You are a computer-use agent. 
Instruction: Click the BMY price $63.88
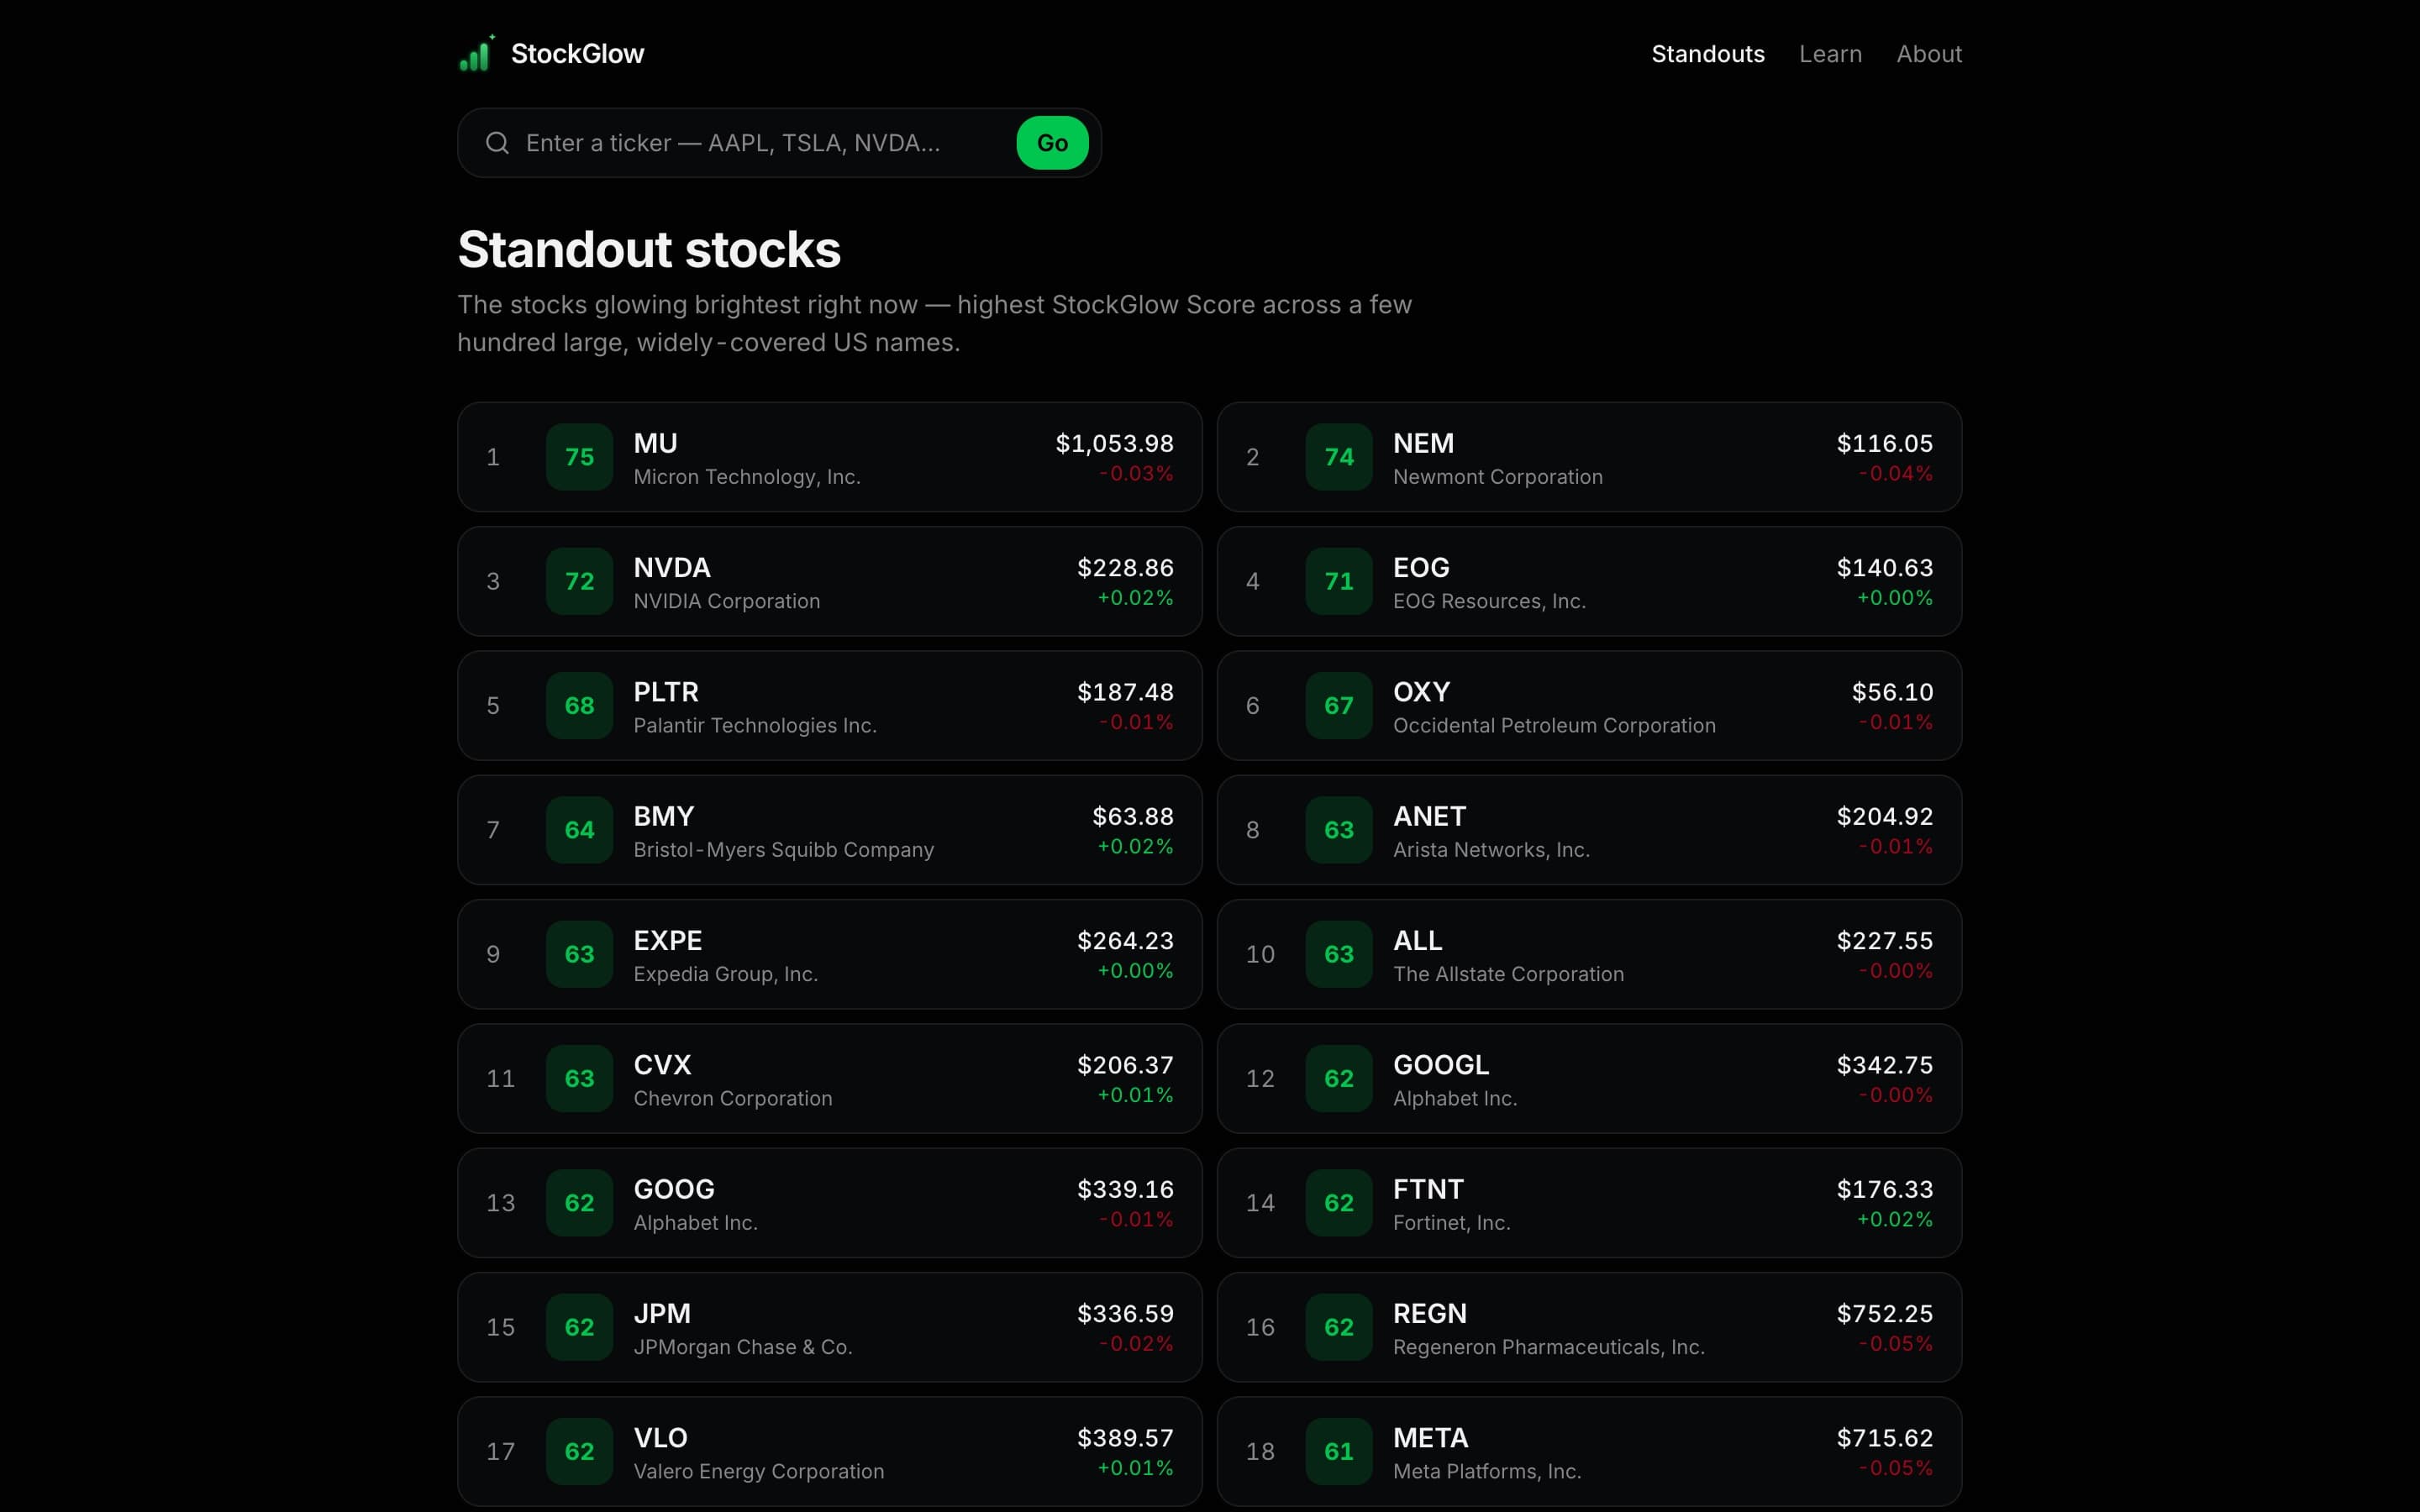1133,816
